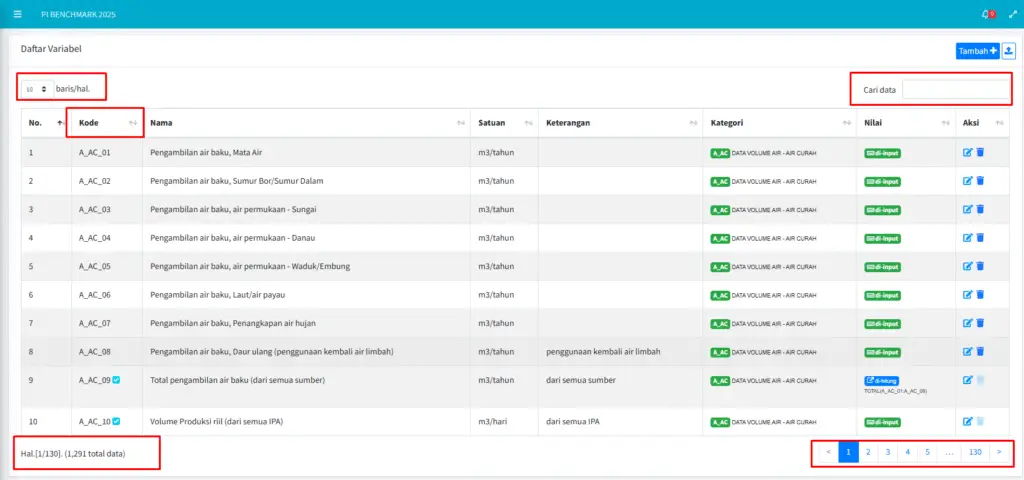1024x480 pixels.
Task: Toggle the checkmark next to A_AC_09
Action: tap(117, 380)
